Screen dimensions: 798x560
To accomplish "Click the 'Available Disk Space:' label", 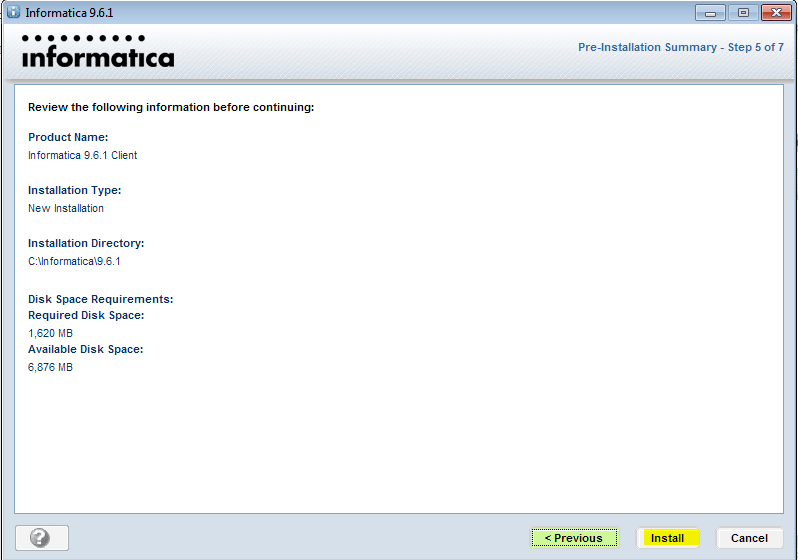I will [x=86, y=349].
